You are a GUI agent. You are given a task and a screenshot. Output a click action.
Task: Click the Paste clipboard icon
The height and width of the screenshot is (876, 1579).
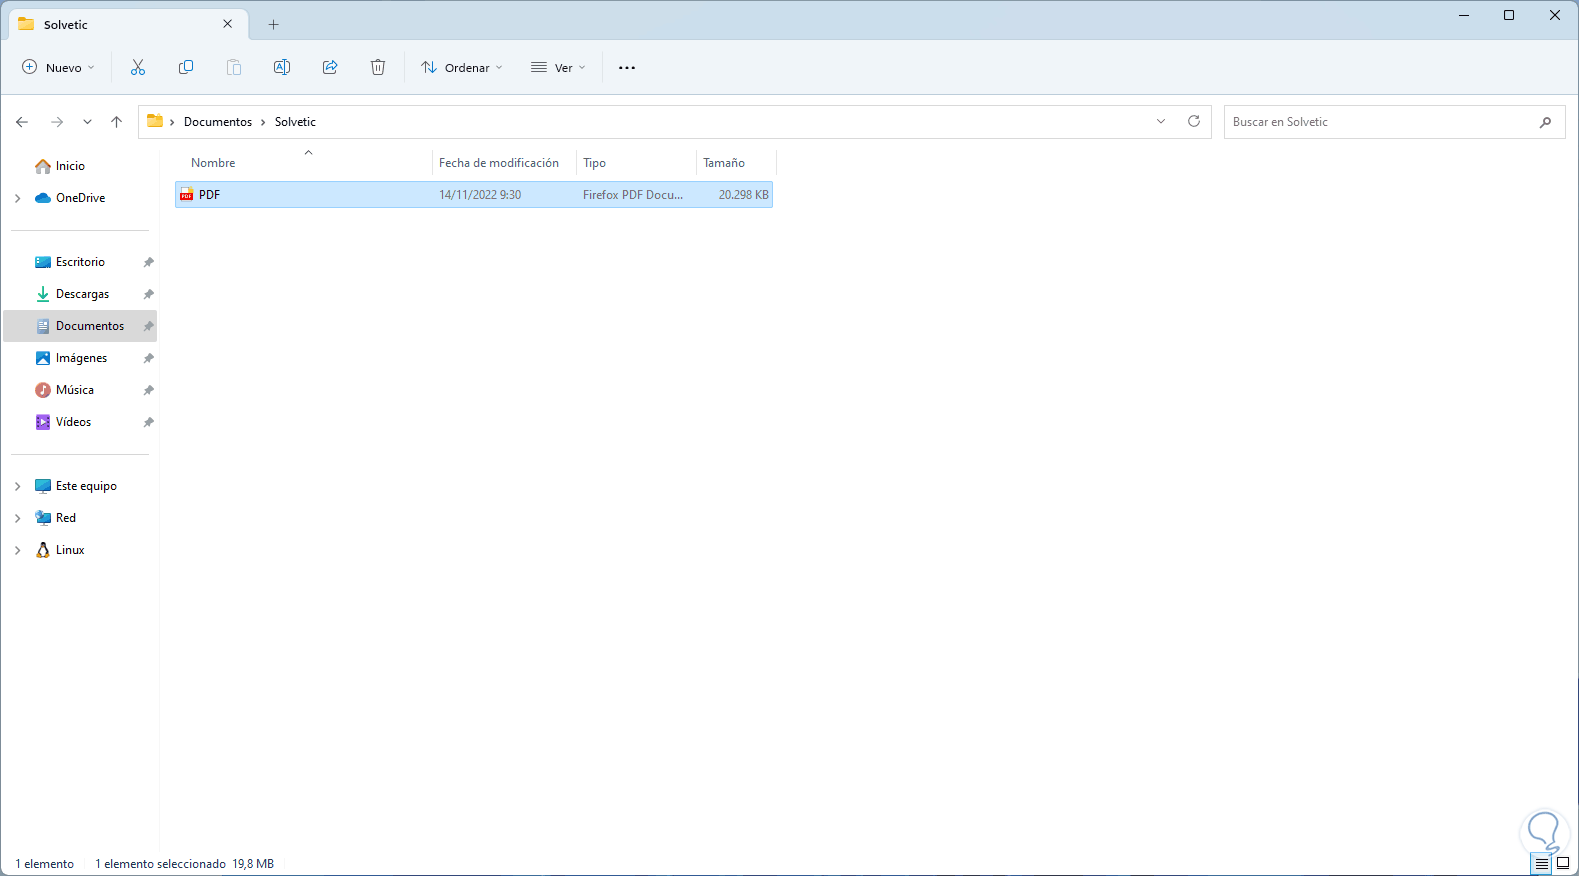(x=234, y=67)
